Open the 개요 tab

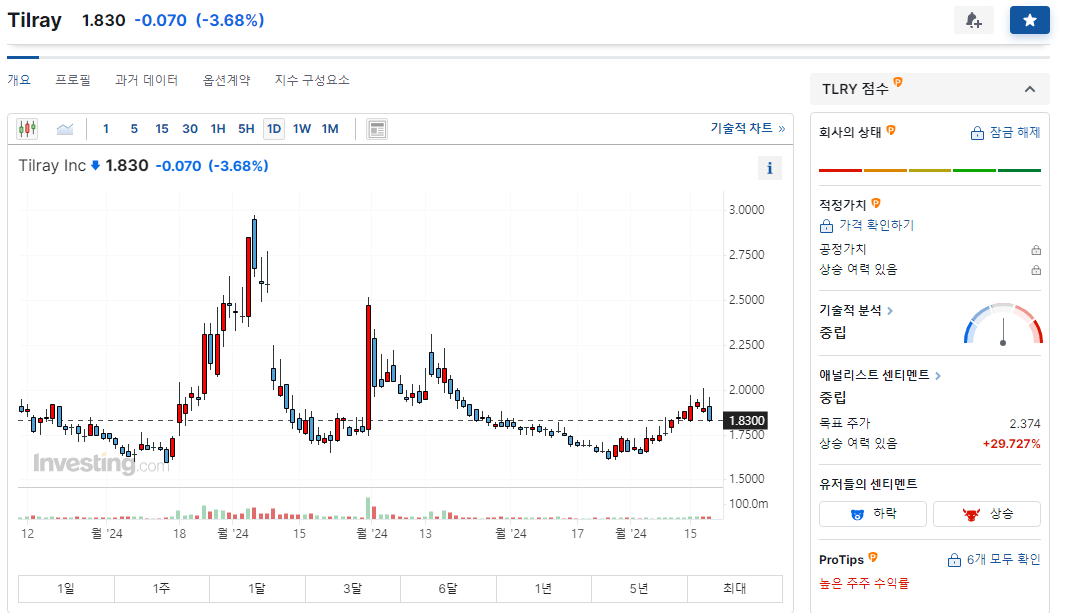pyautogui.click(x=19, y=80)
